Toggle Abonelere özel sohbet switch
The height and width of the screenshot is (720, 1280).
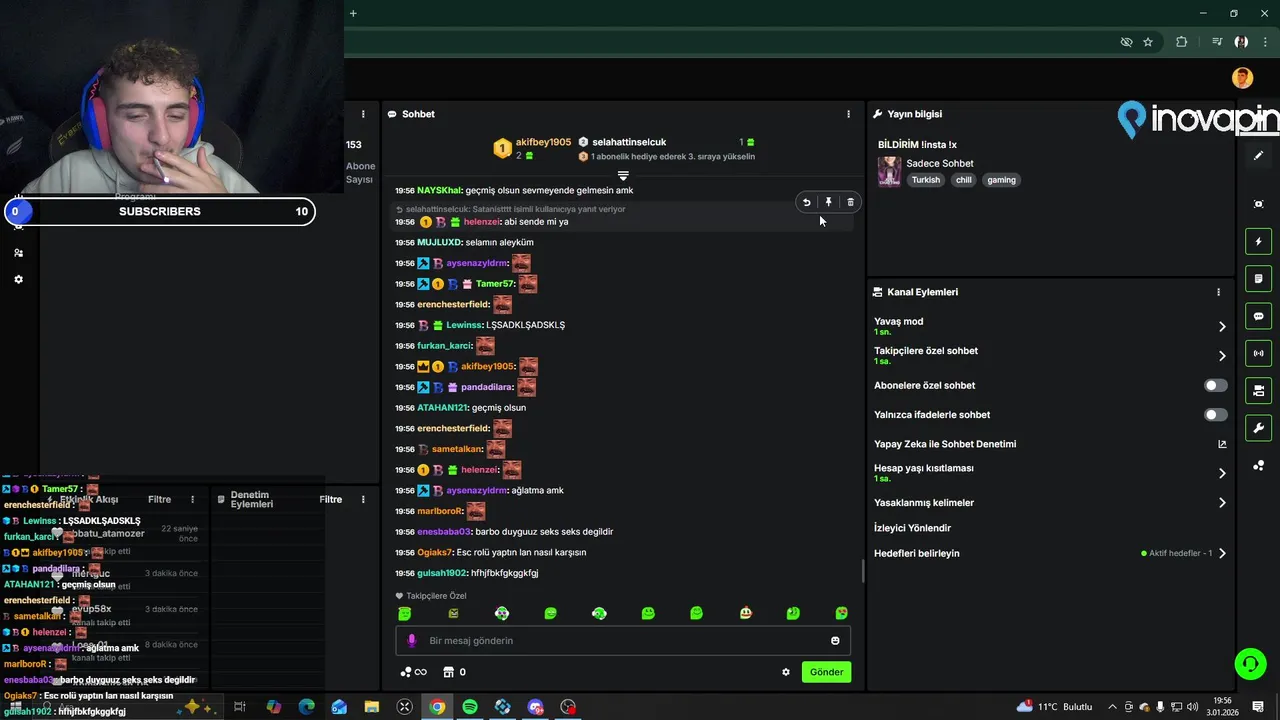pyautogui.click(x=1216, y=385)
